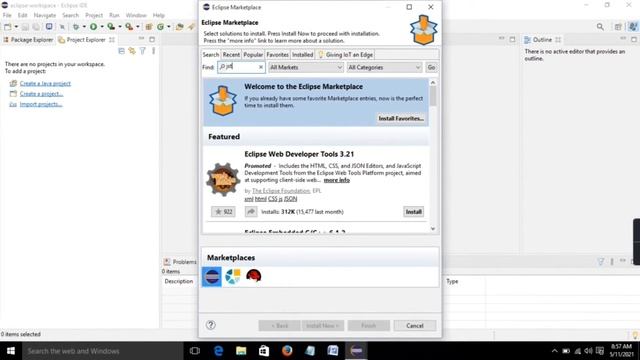
Task: Toggle Link with Editor in Project Explorer
Action: coord(132,51)
